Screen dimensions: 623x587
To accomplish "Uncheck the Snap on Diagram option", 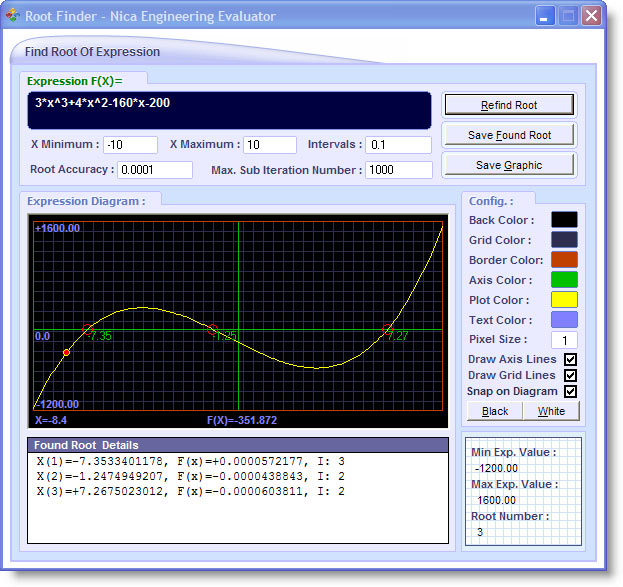I will (571, 391).
